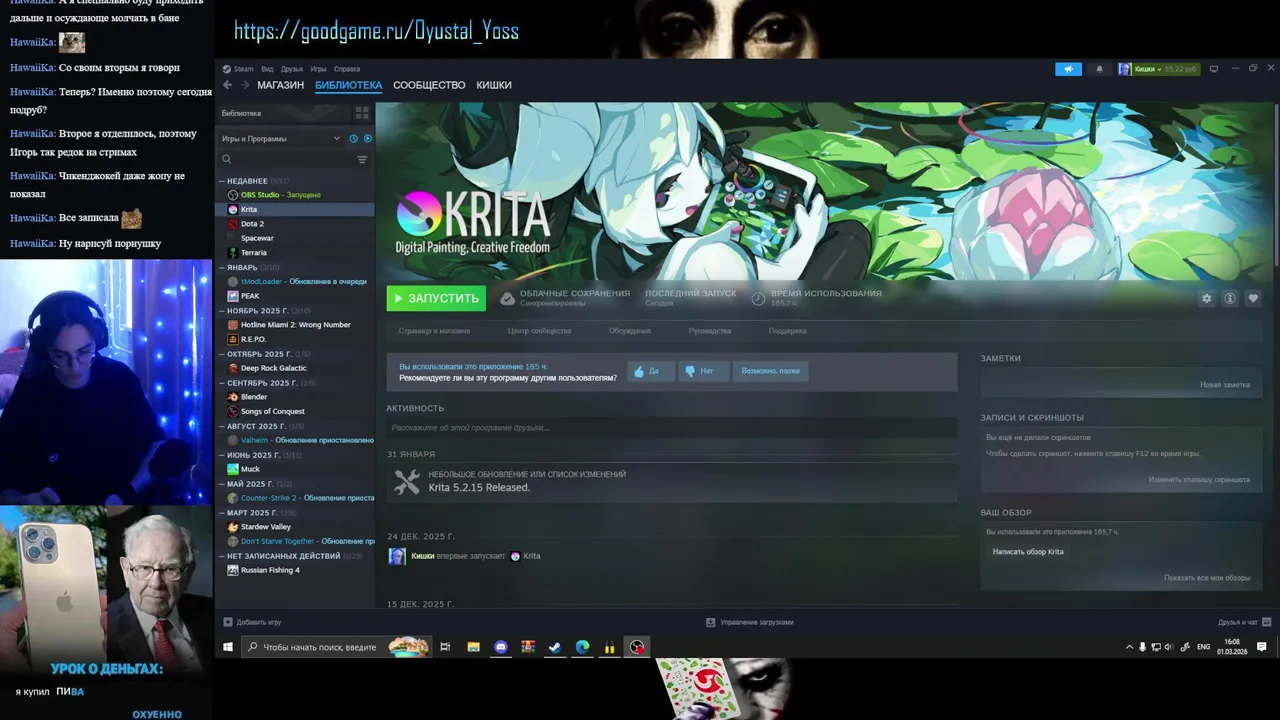Toggle sort by recent activity clock icon
The image size is (1280, 720).
tap(354, 139)
